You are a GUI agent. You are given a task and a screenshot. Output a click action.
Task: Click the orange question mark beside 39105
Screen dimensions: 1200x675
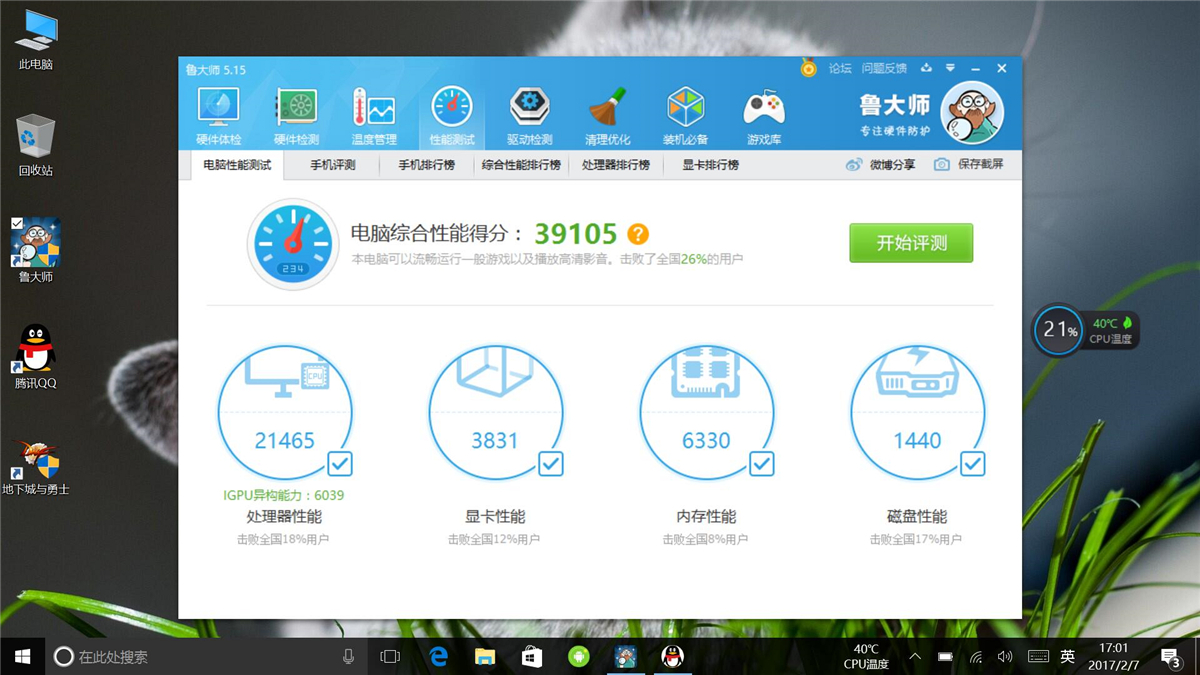tap(638, 232)
